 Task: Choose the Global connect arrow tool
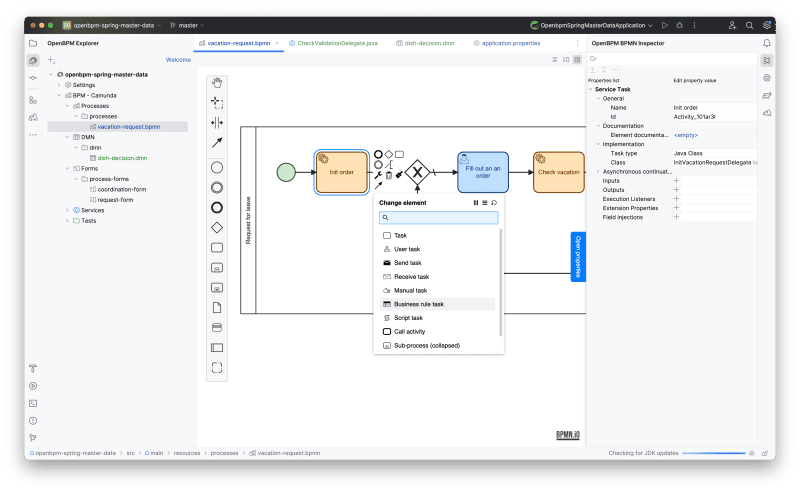217,142
